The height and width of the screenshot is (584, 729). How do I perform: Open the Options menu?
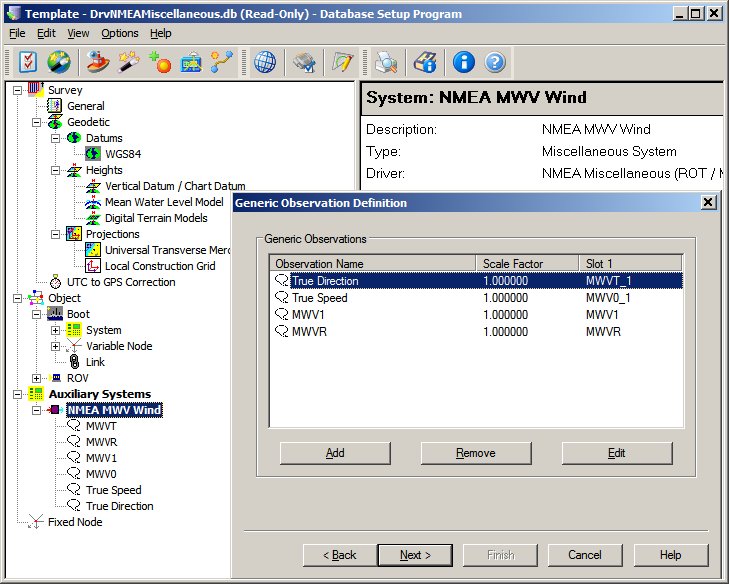coord(120,33)
